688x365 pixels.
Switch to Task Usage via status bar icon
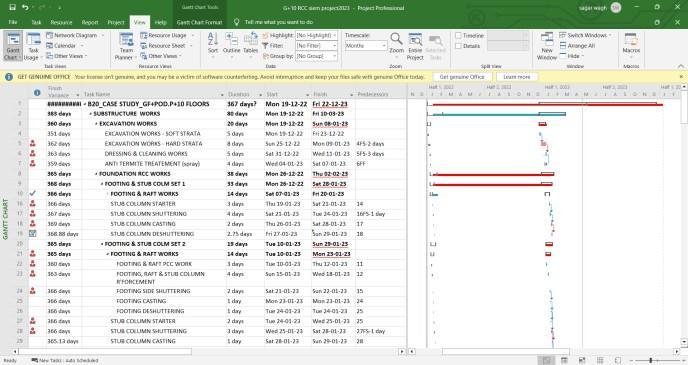564,361
